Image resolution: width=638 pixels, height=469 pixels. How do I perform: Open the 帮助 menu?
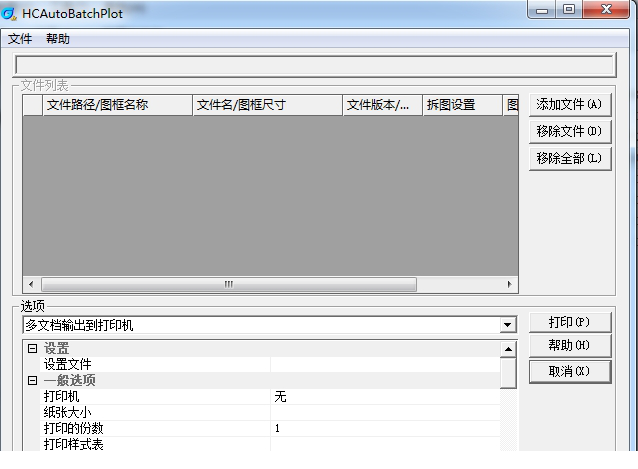pos(58,39)
